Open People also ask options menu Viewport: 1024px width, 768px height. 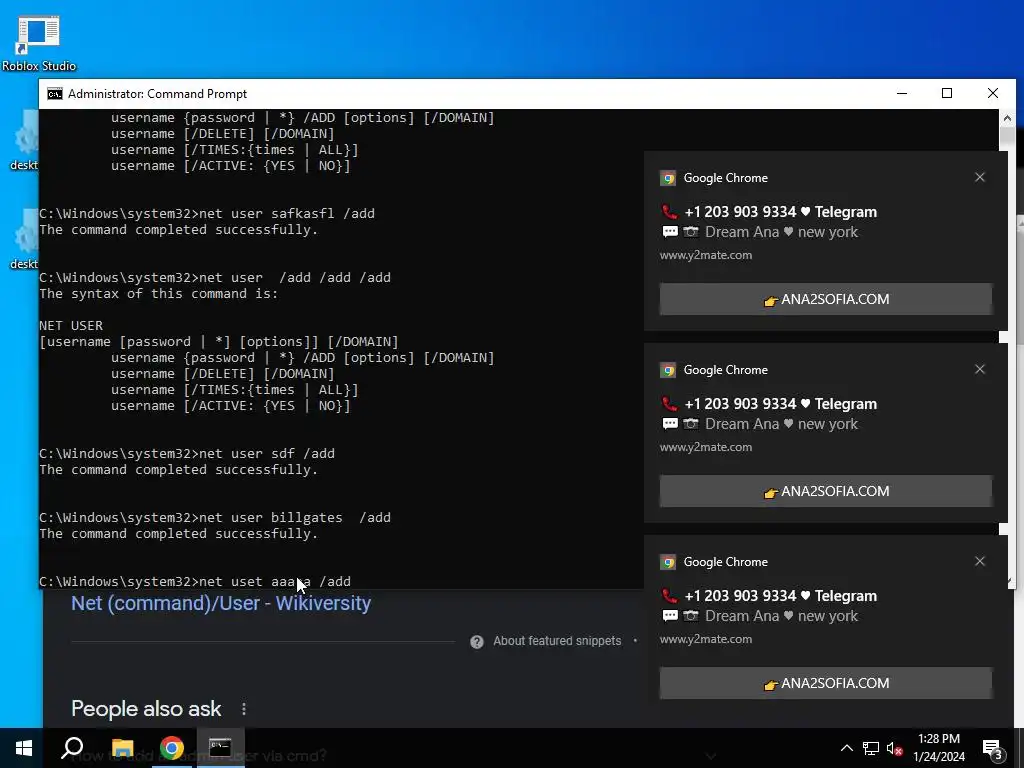(244, 709)
